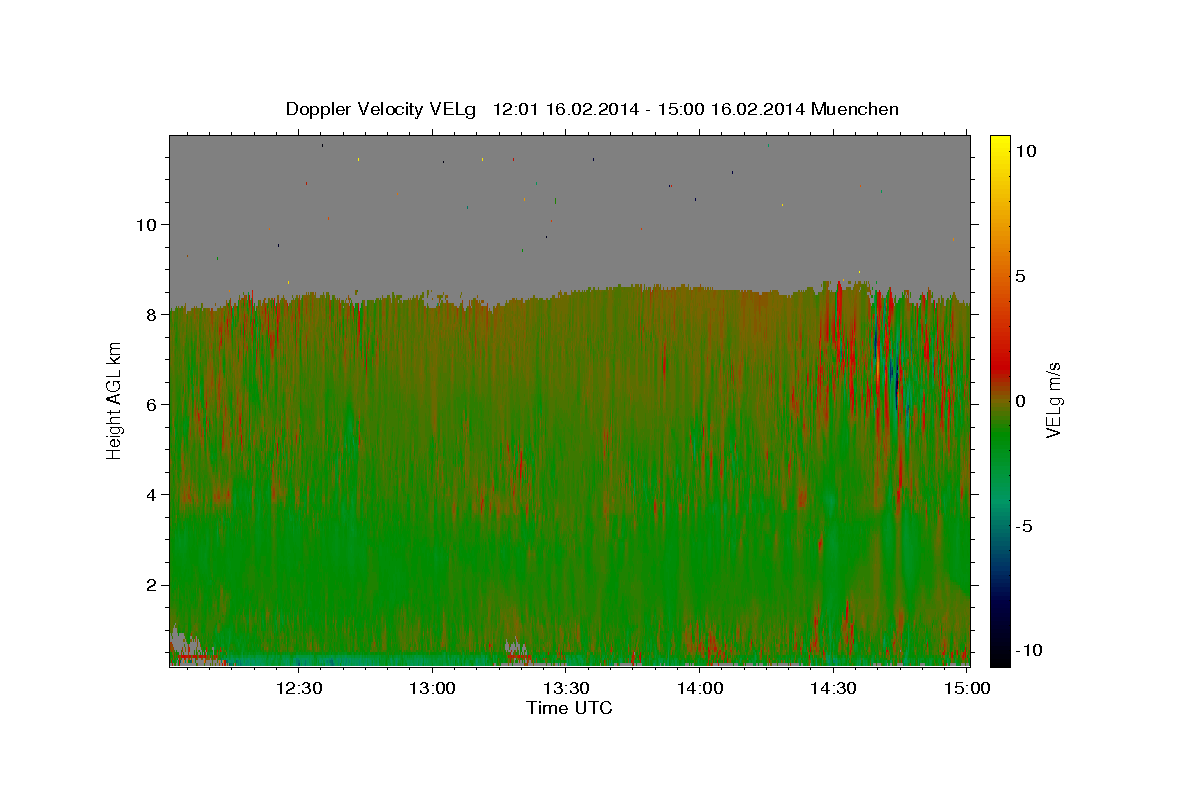
Task: Click the colorbar tick label -5
Action: click(1023, 526)
